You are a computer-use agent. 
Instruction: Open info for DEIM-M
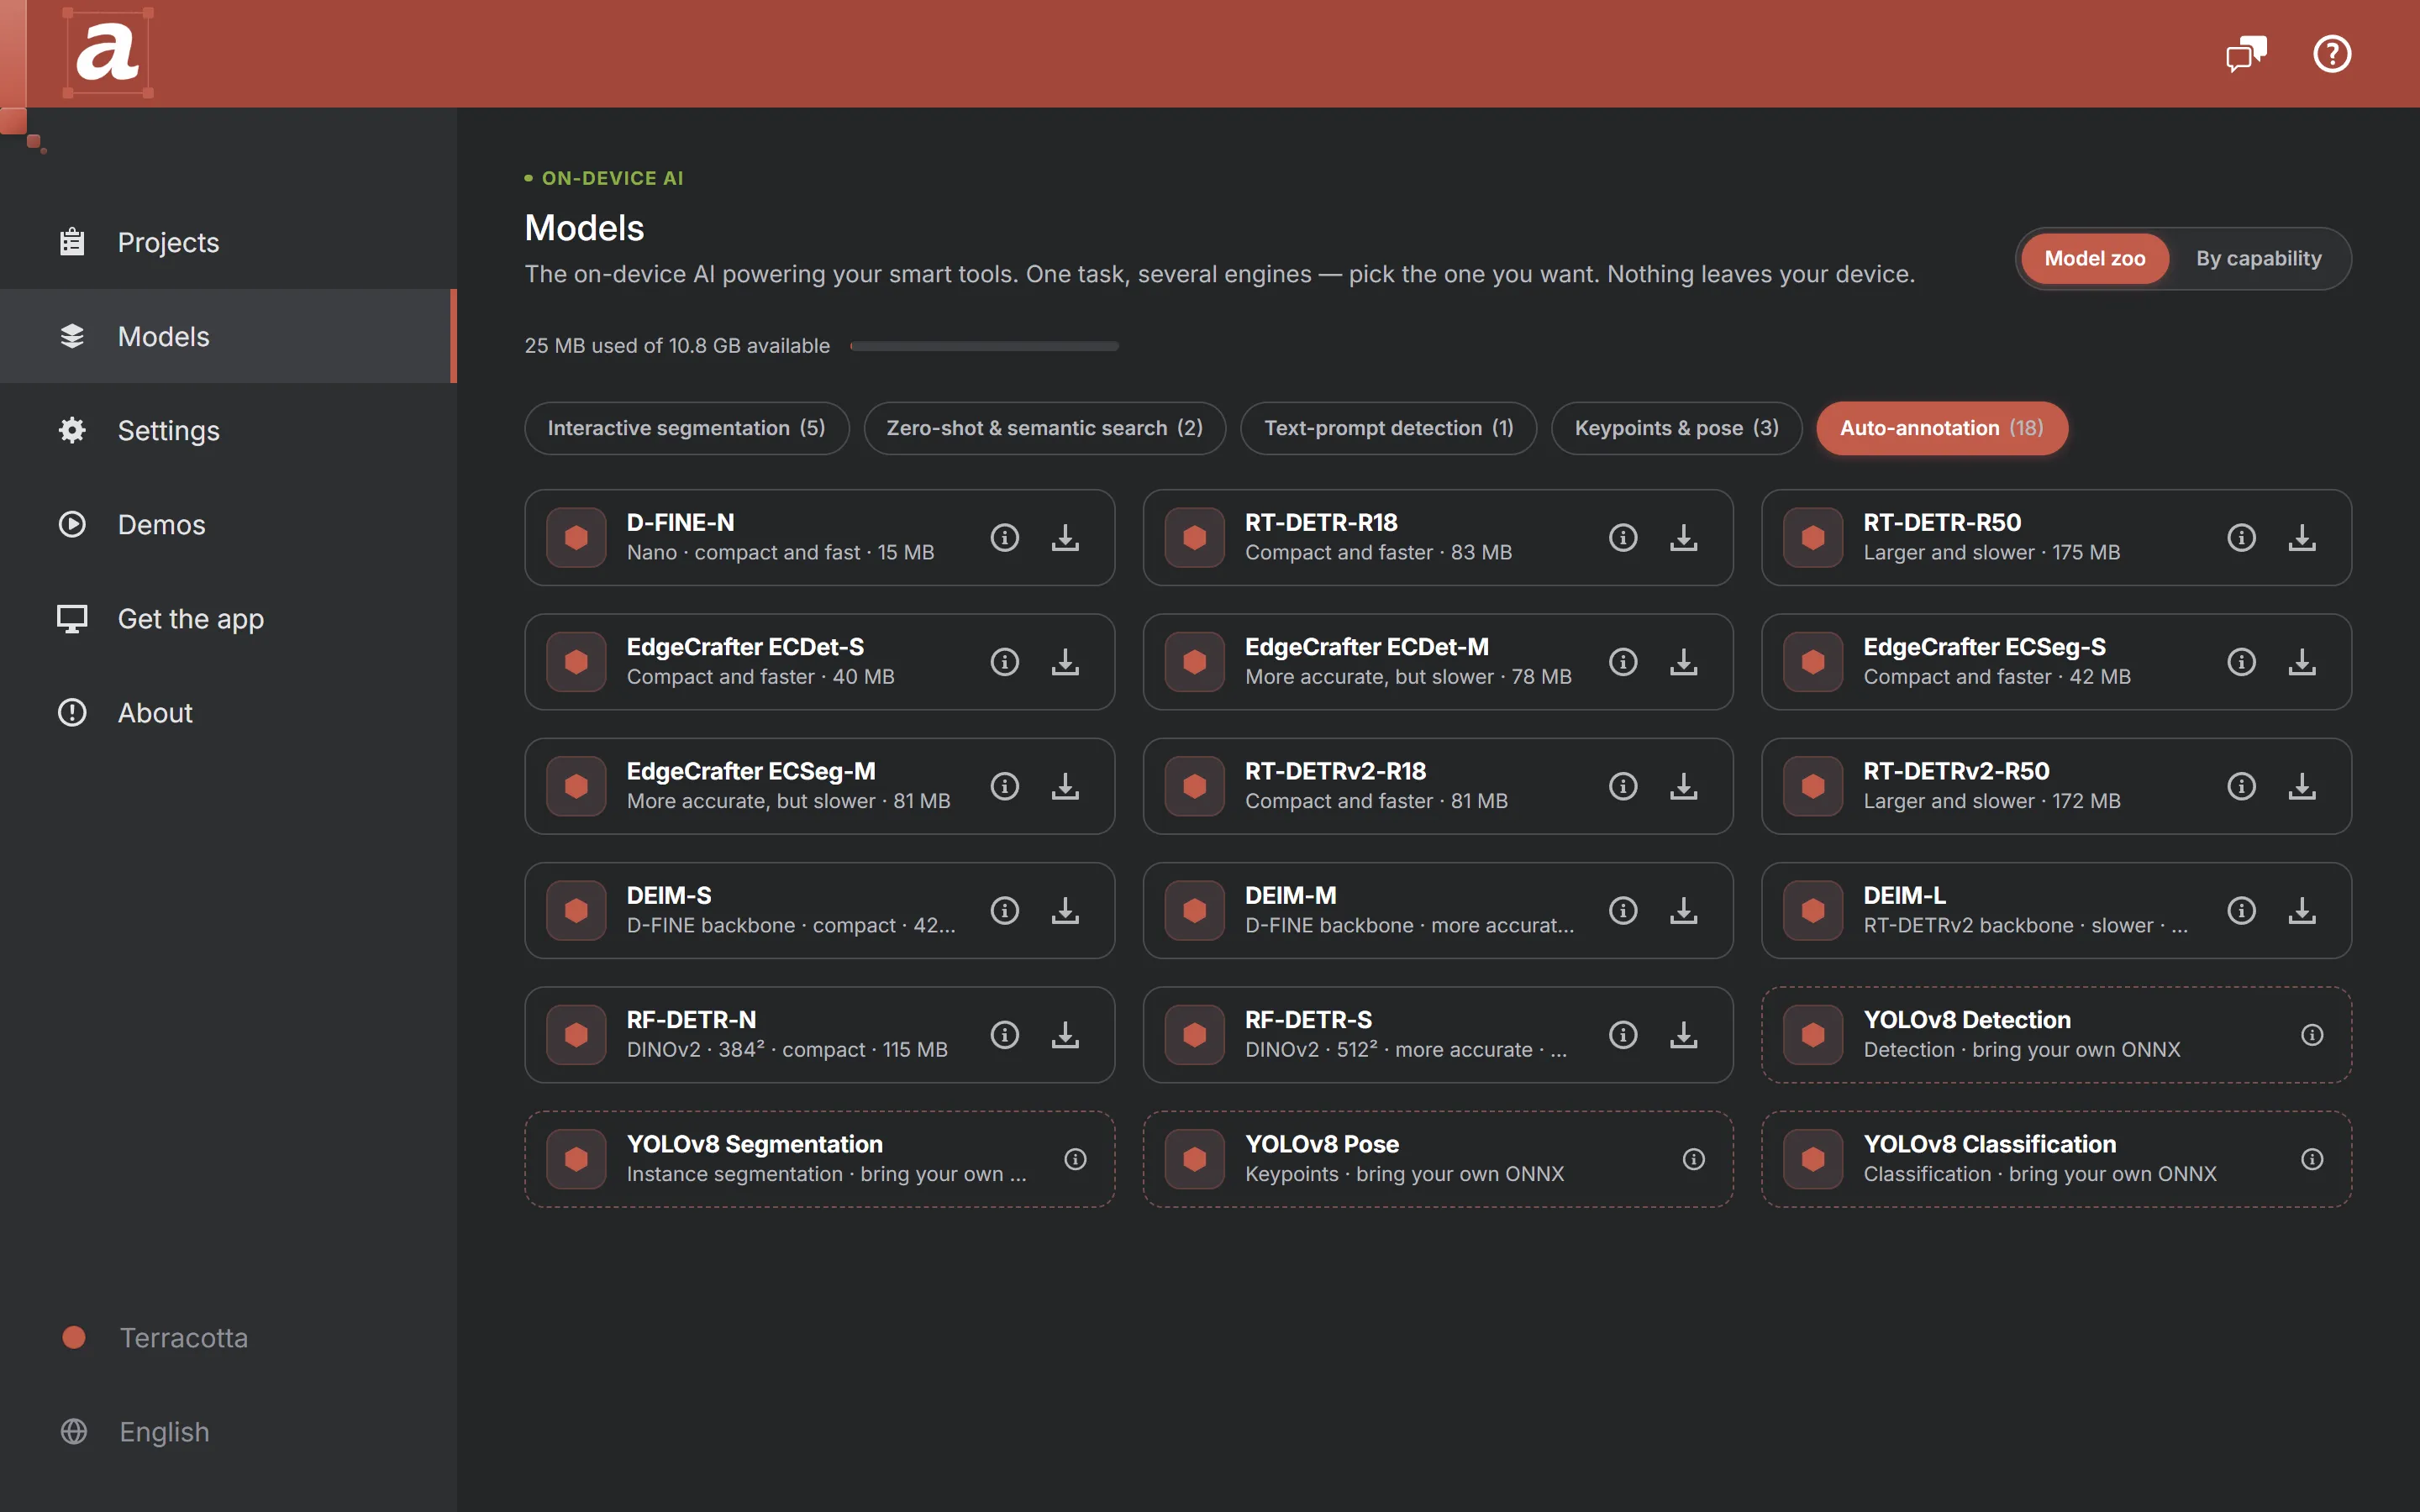tap(1622, 911)
